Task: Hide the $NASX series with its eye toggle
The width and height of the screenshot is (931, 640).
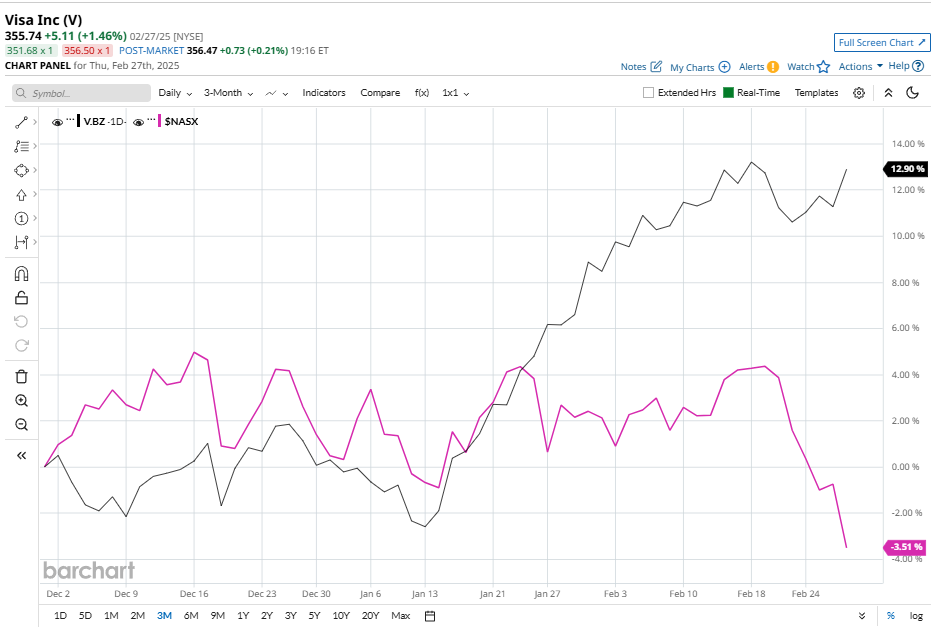Action: pyautogui.click(x=140, y=122)
